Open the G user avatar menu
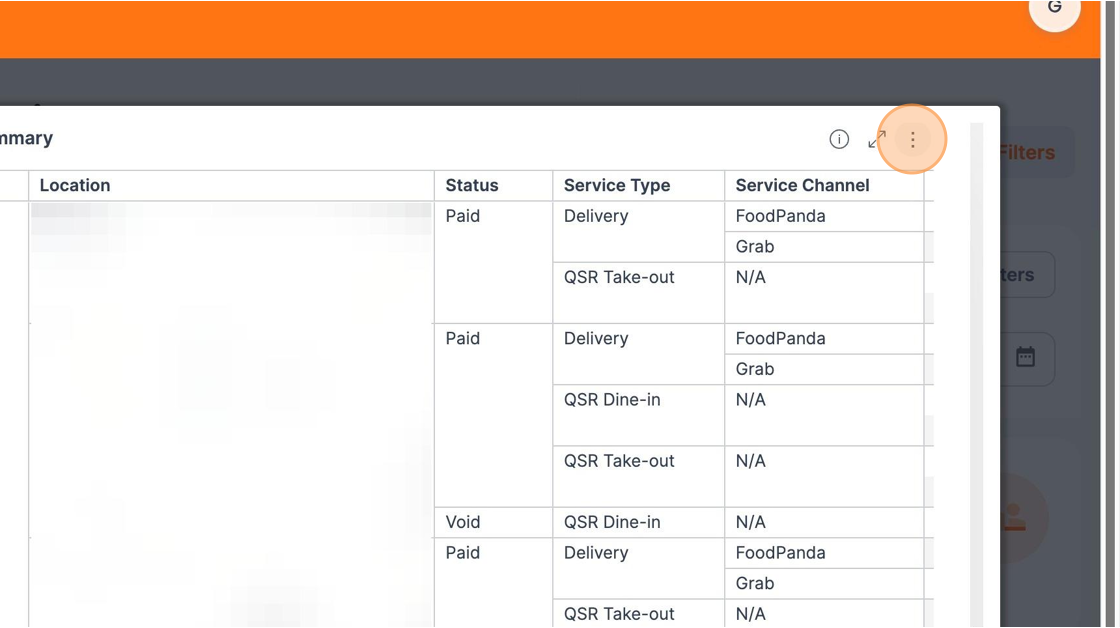 coord(1054,10)
